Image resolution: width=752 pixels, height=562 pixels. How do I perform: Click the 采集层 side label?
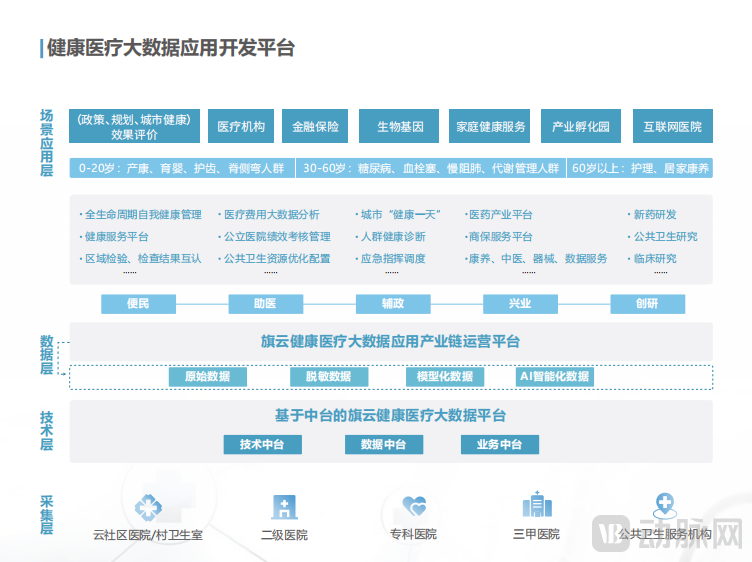pyautogui.click(x=47, y=515)
